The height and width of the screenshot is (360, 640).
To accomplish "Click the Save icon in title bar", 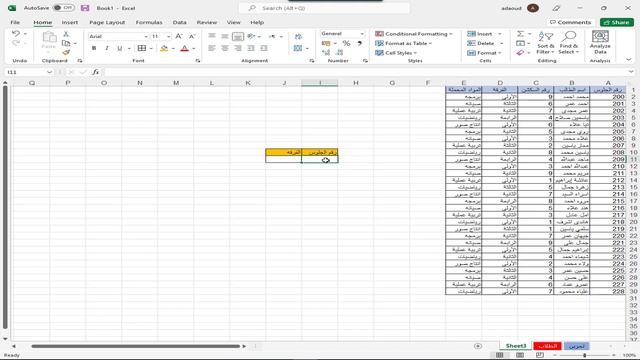I will pos(85,8).
